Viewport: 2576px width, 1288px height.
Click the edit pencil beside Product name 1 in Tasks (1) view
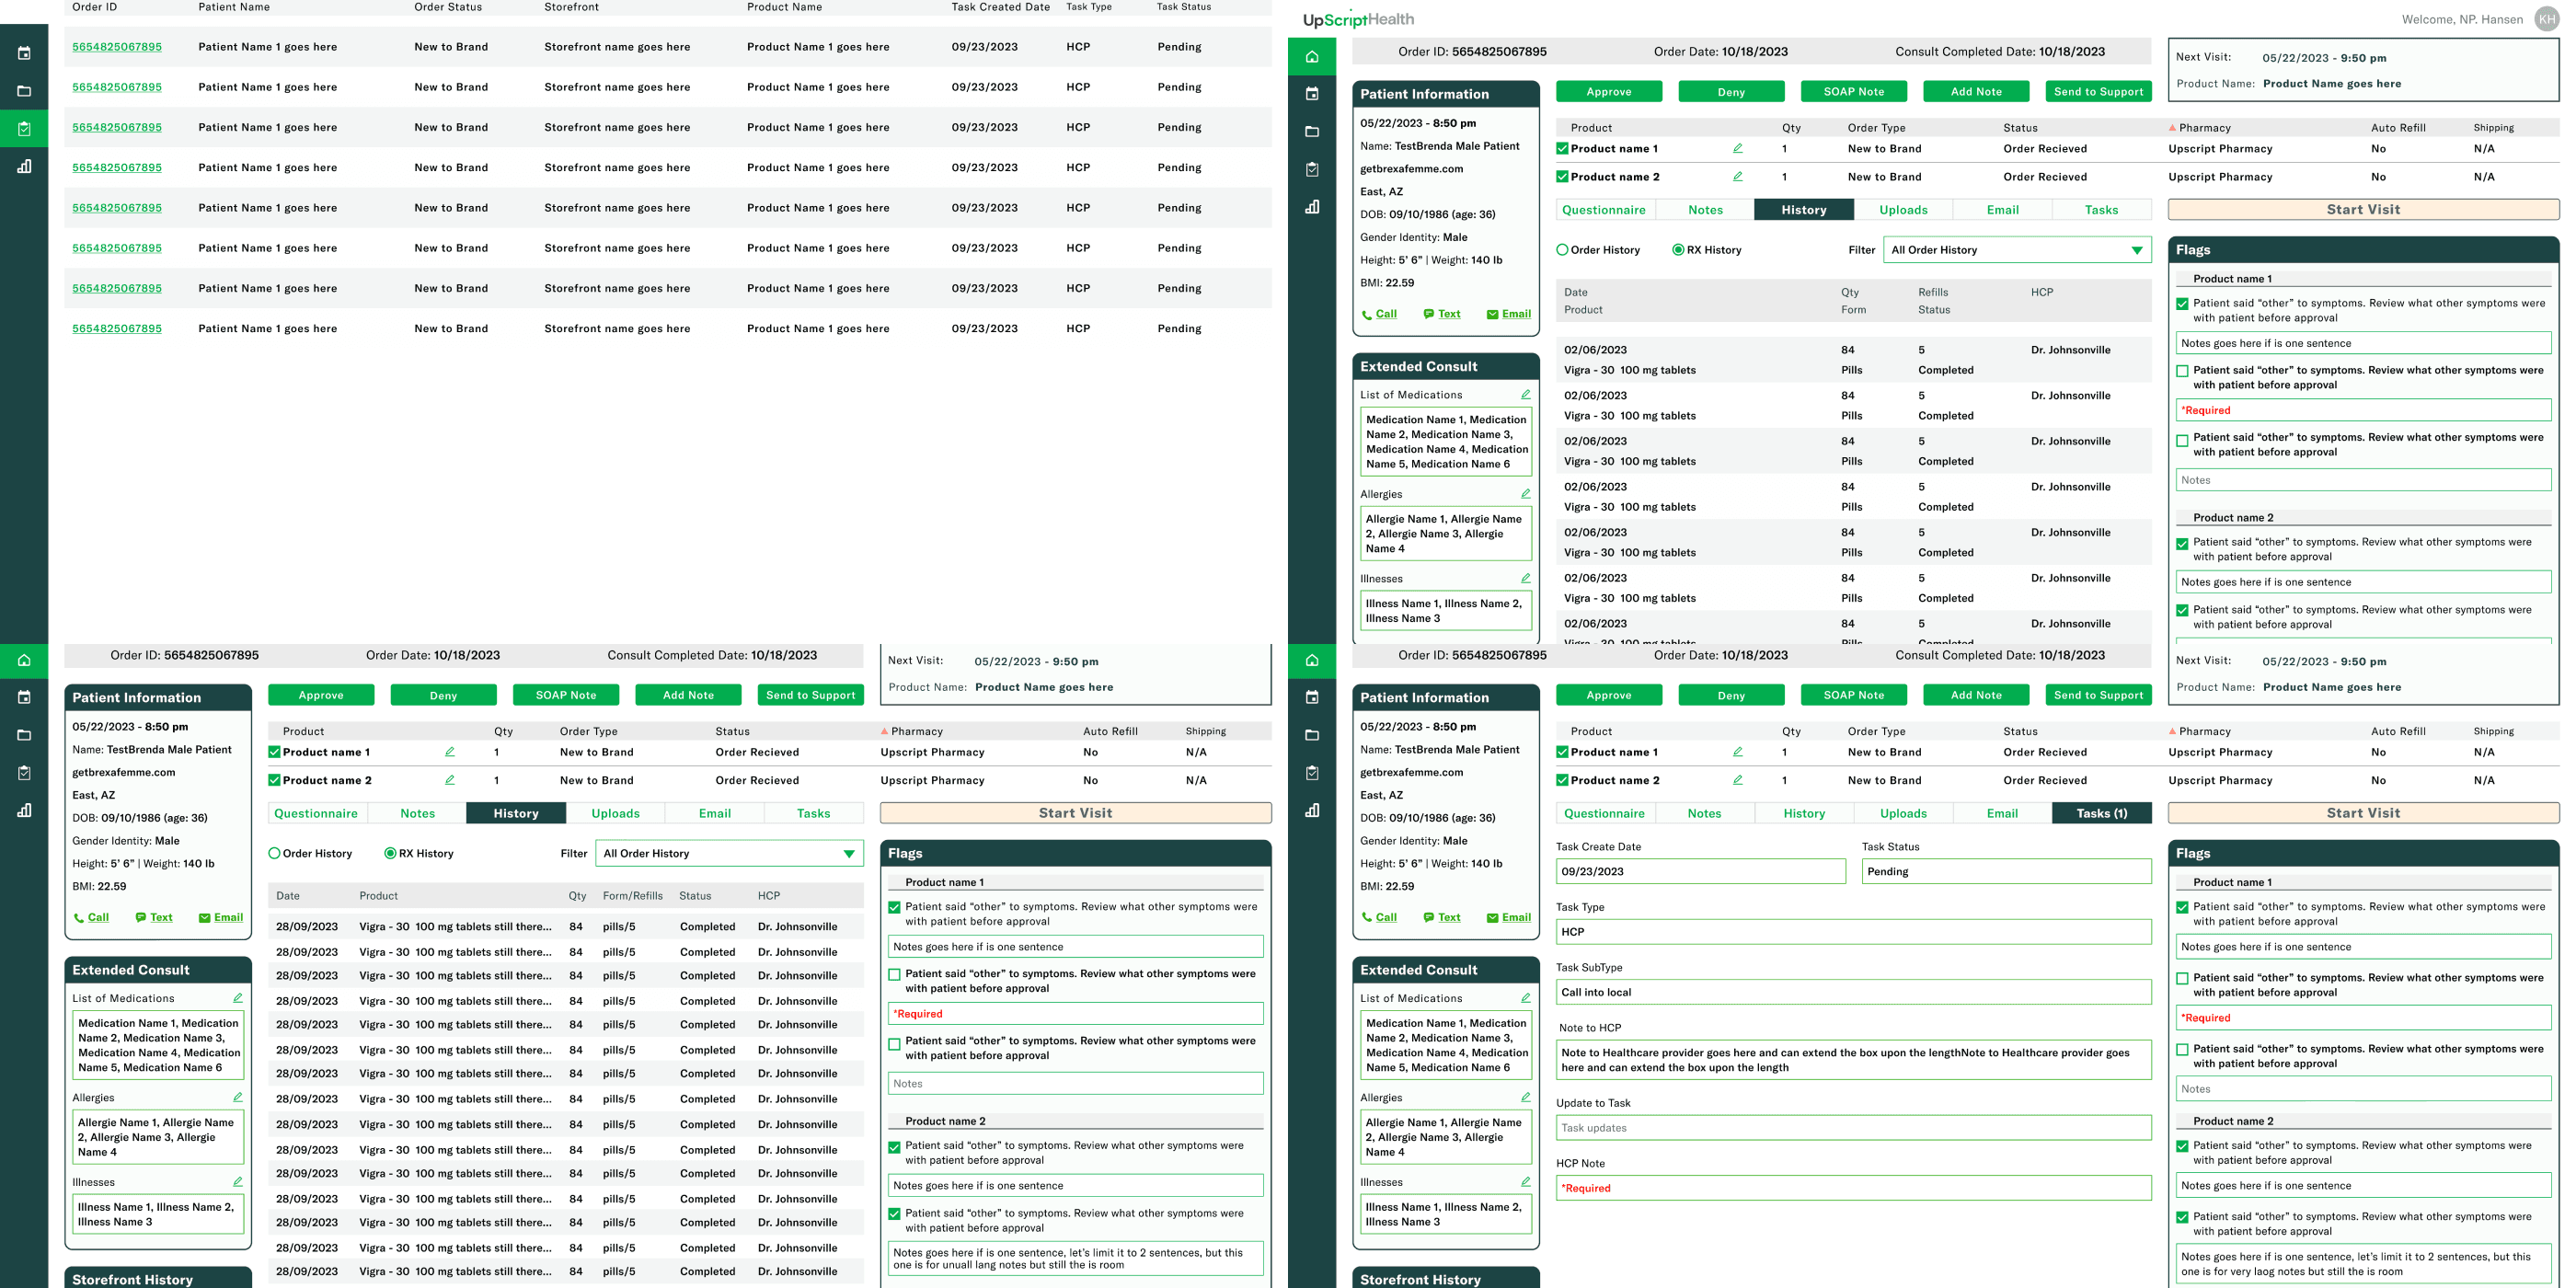(1738, 751)
